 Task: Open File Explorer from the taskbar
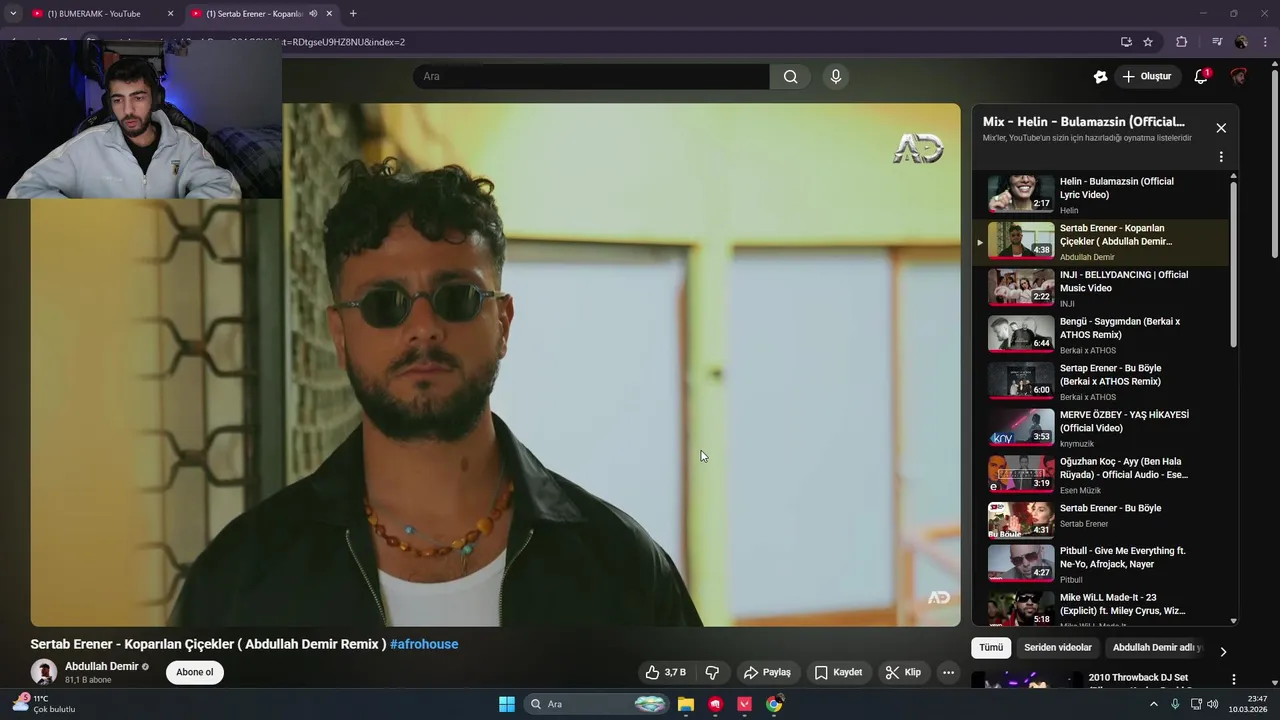(x=686, y=704)
